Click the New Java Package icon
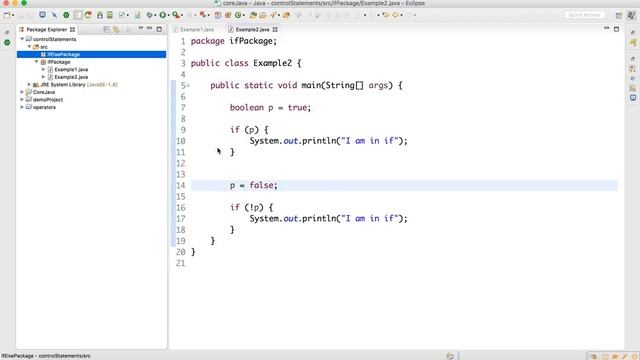Screen dimensions: 640x360 (228, 15)
